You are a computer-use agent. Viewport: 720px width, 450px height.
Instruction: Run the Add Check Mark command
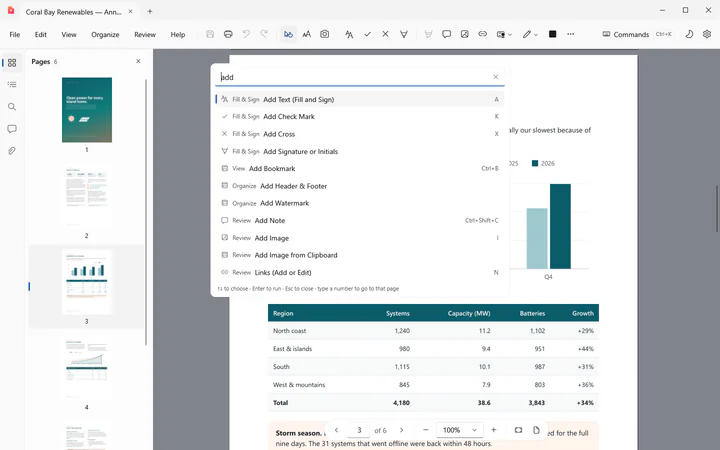pos(360,117)
